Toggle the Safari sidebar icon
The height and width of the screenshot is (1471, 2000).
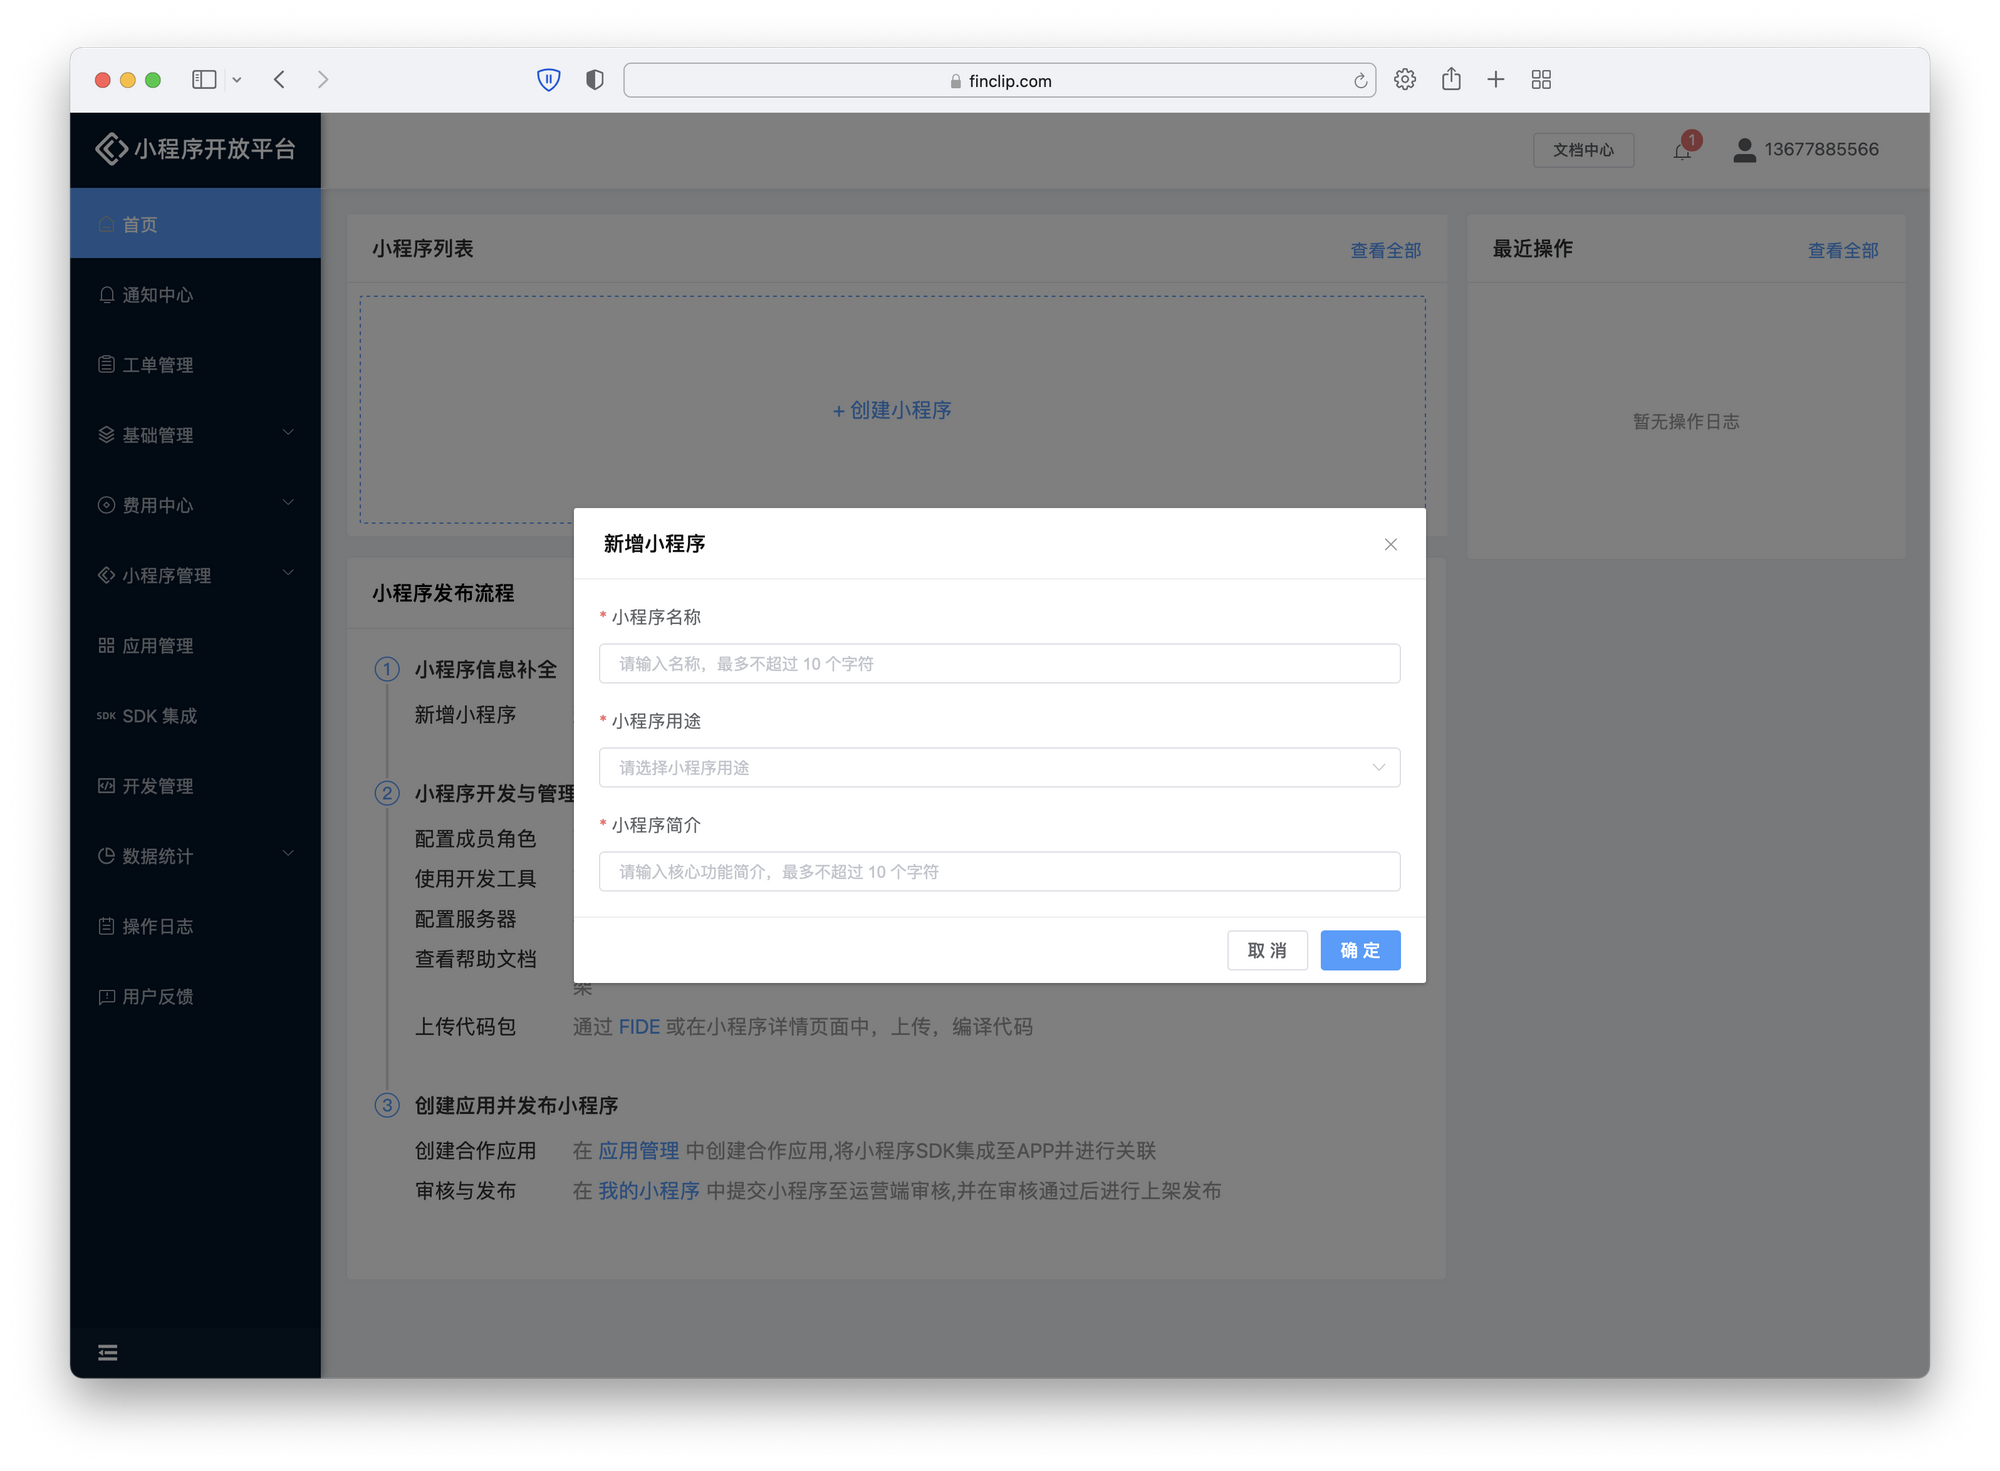[204, 80]
